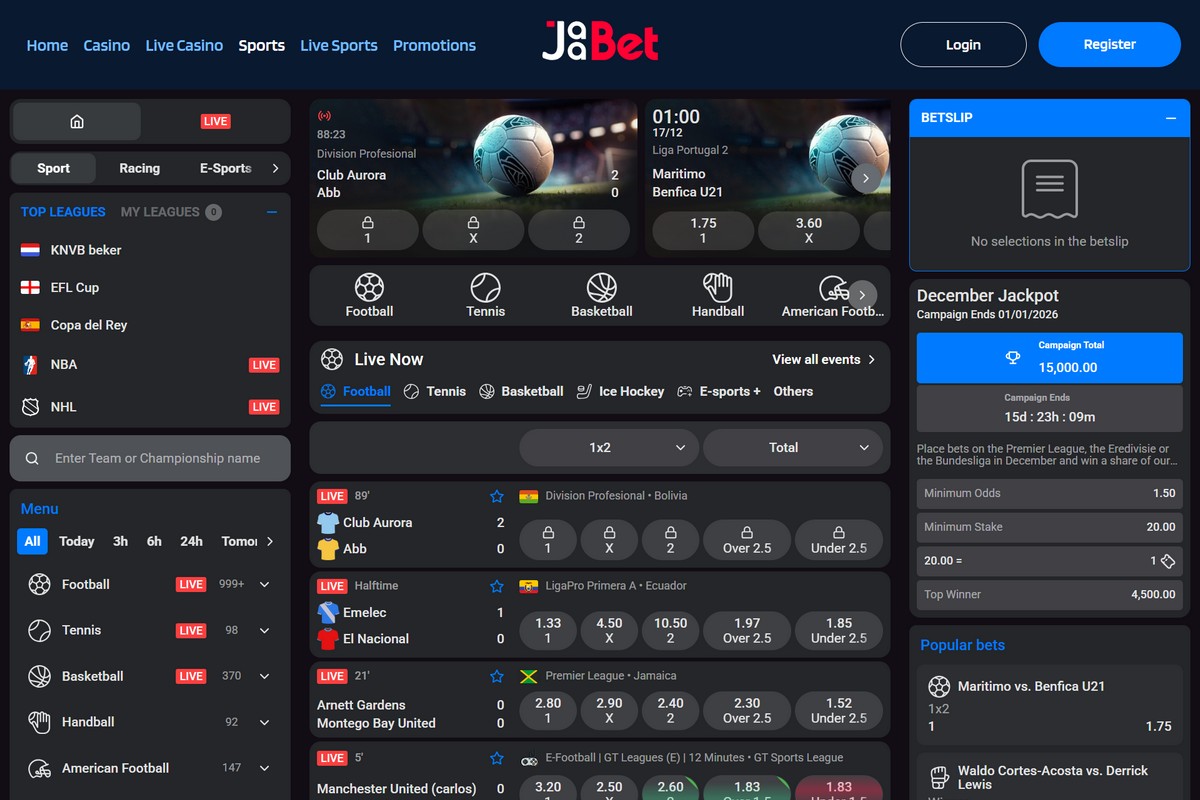Click the Campaign Total progress bar

pyautogui.click(x=1048, y=357)
